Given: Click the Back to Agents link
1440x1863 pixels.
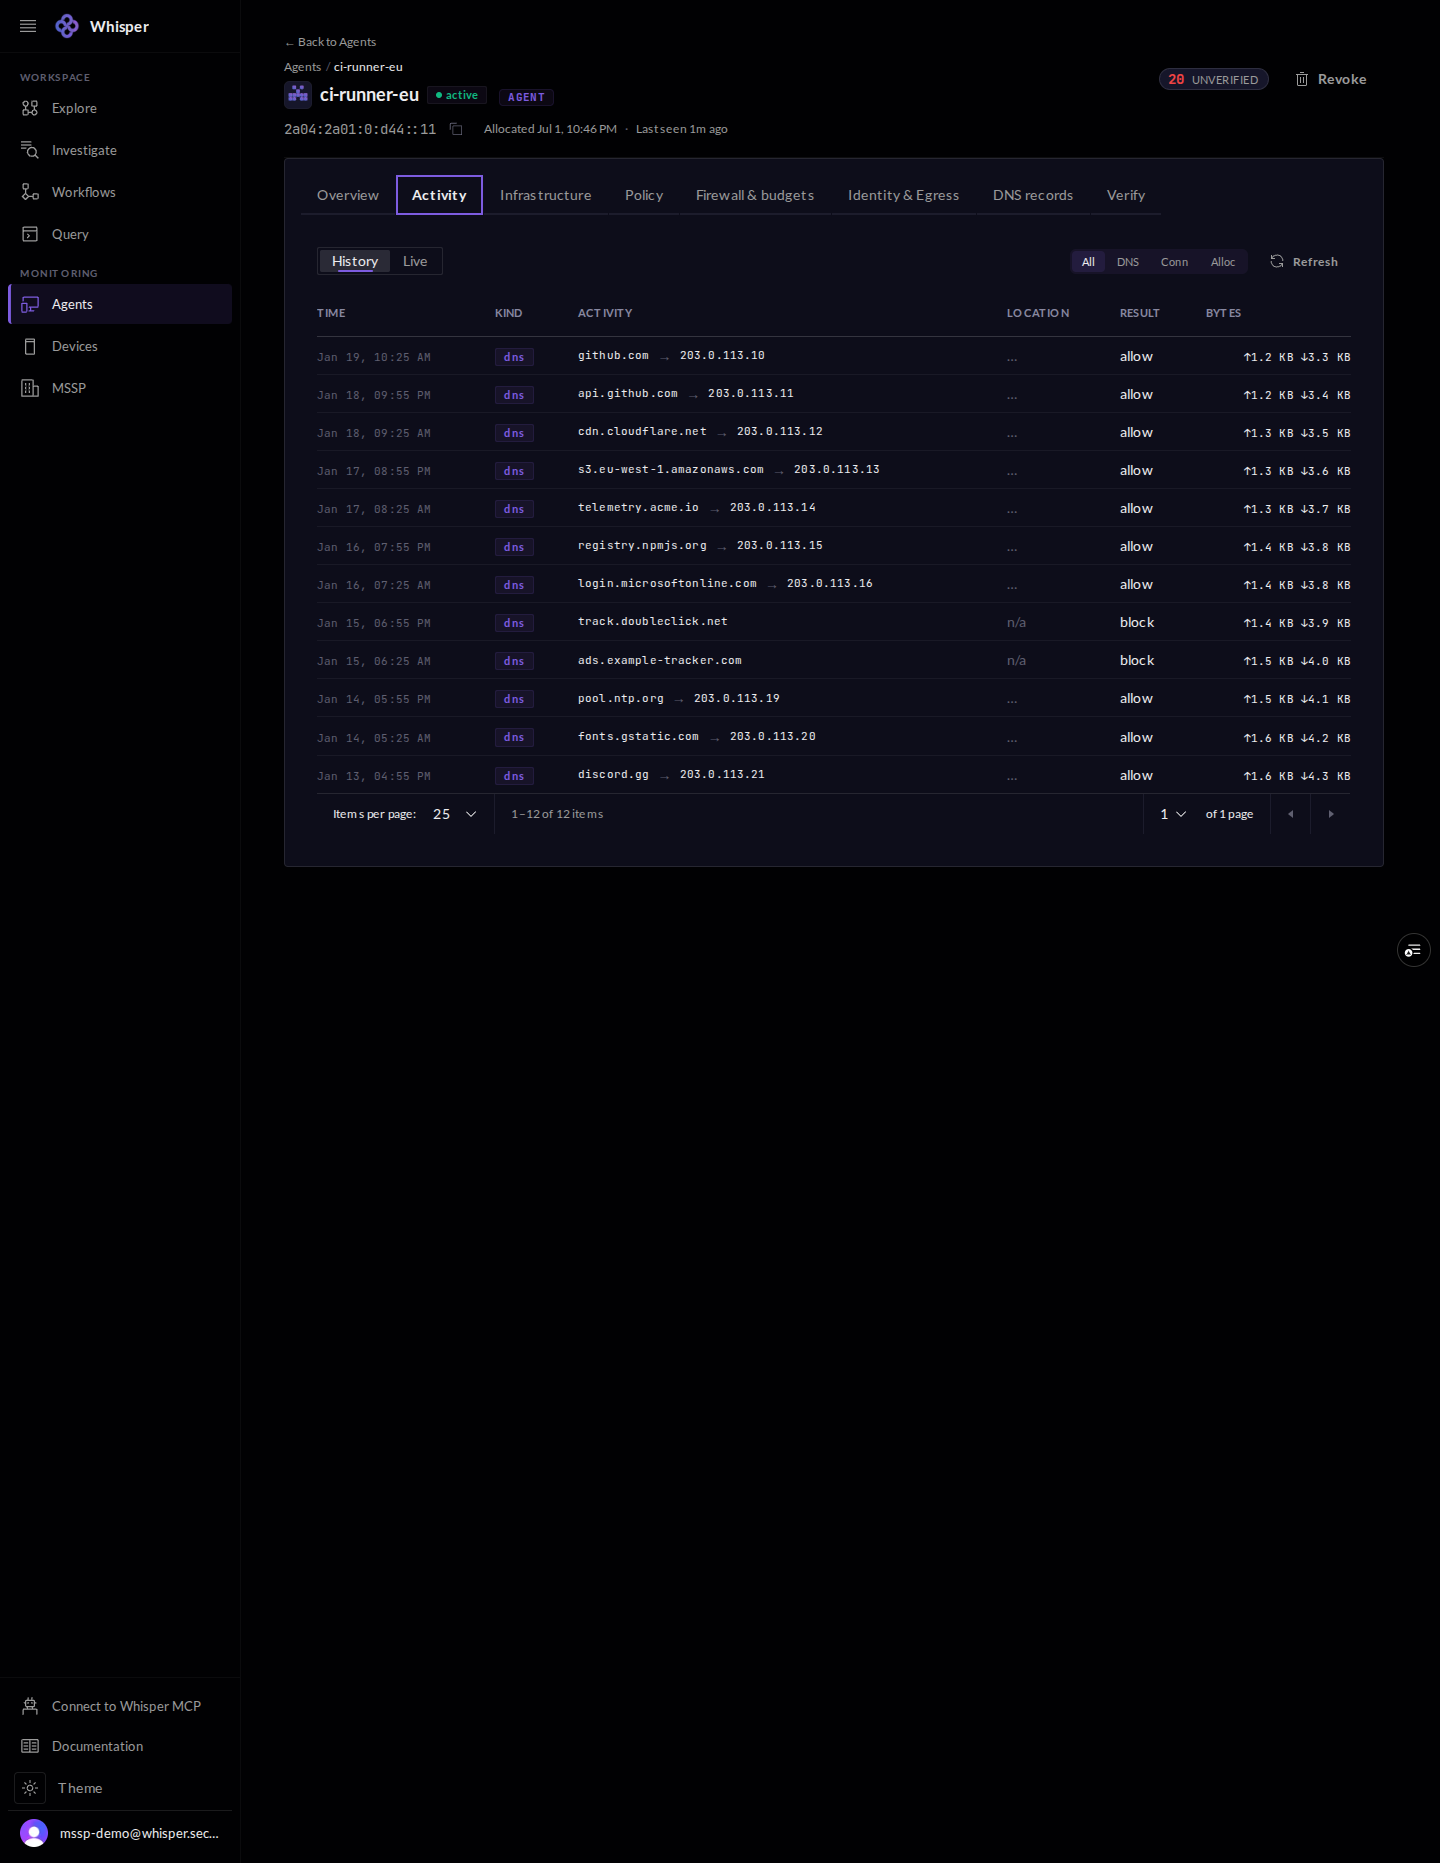Looking at the screenshot, I should coord(330,42).
